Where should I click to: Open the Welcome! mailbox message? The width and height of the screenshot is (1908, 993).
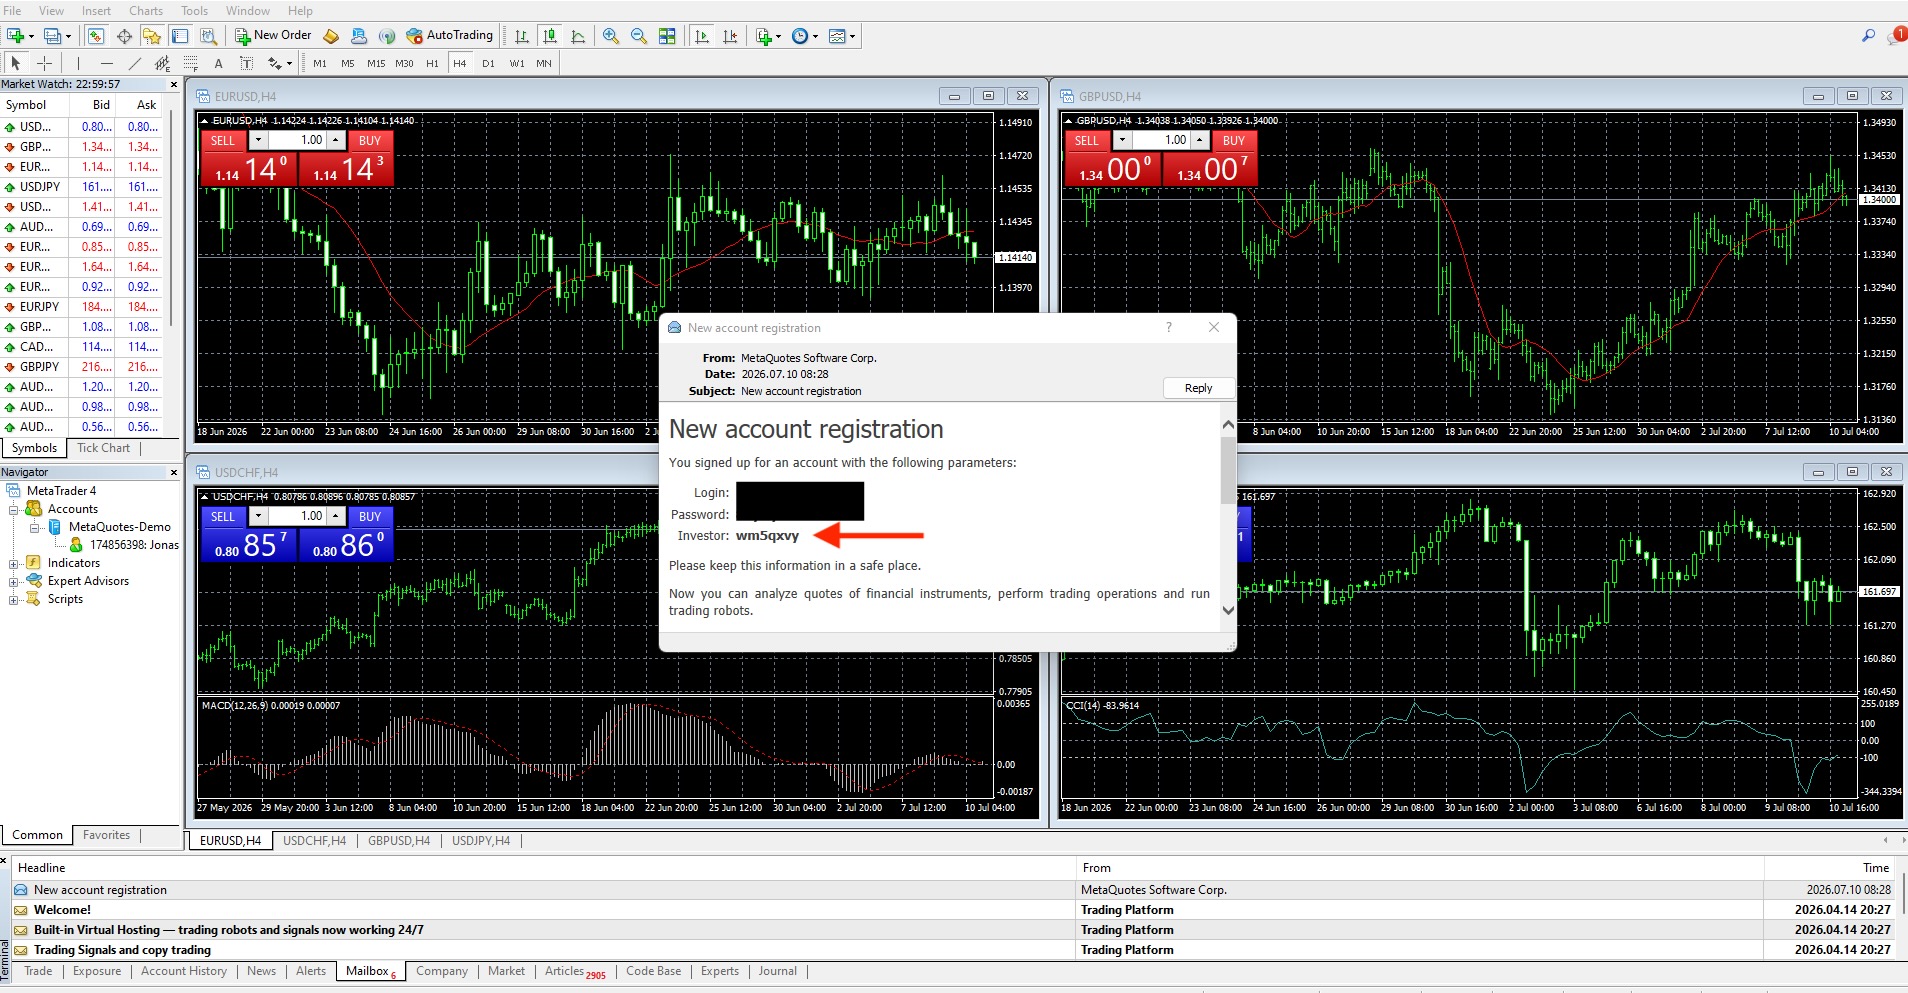[62, 910]
